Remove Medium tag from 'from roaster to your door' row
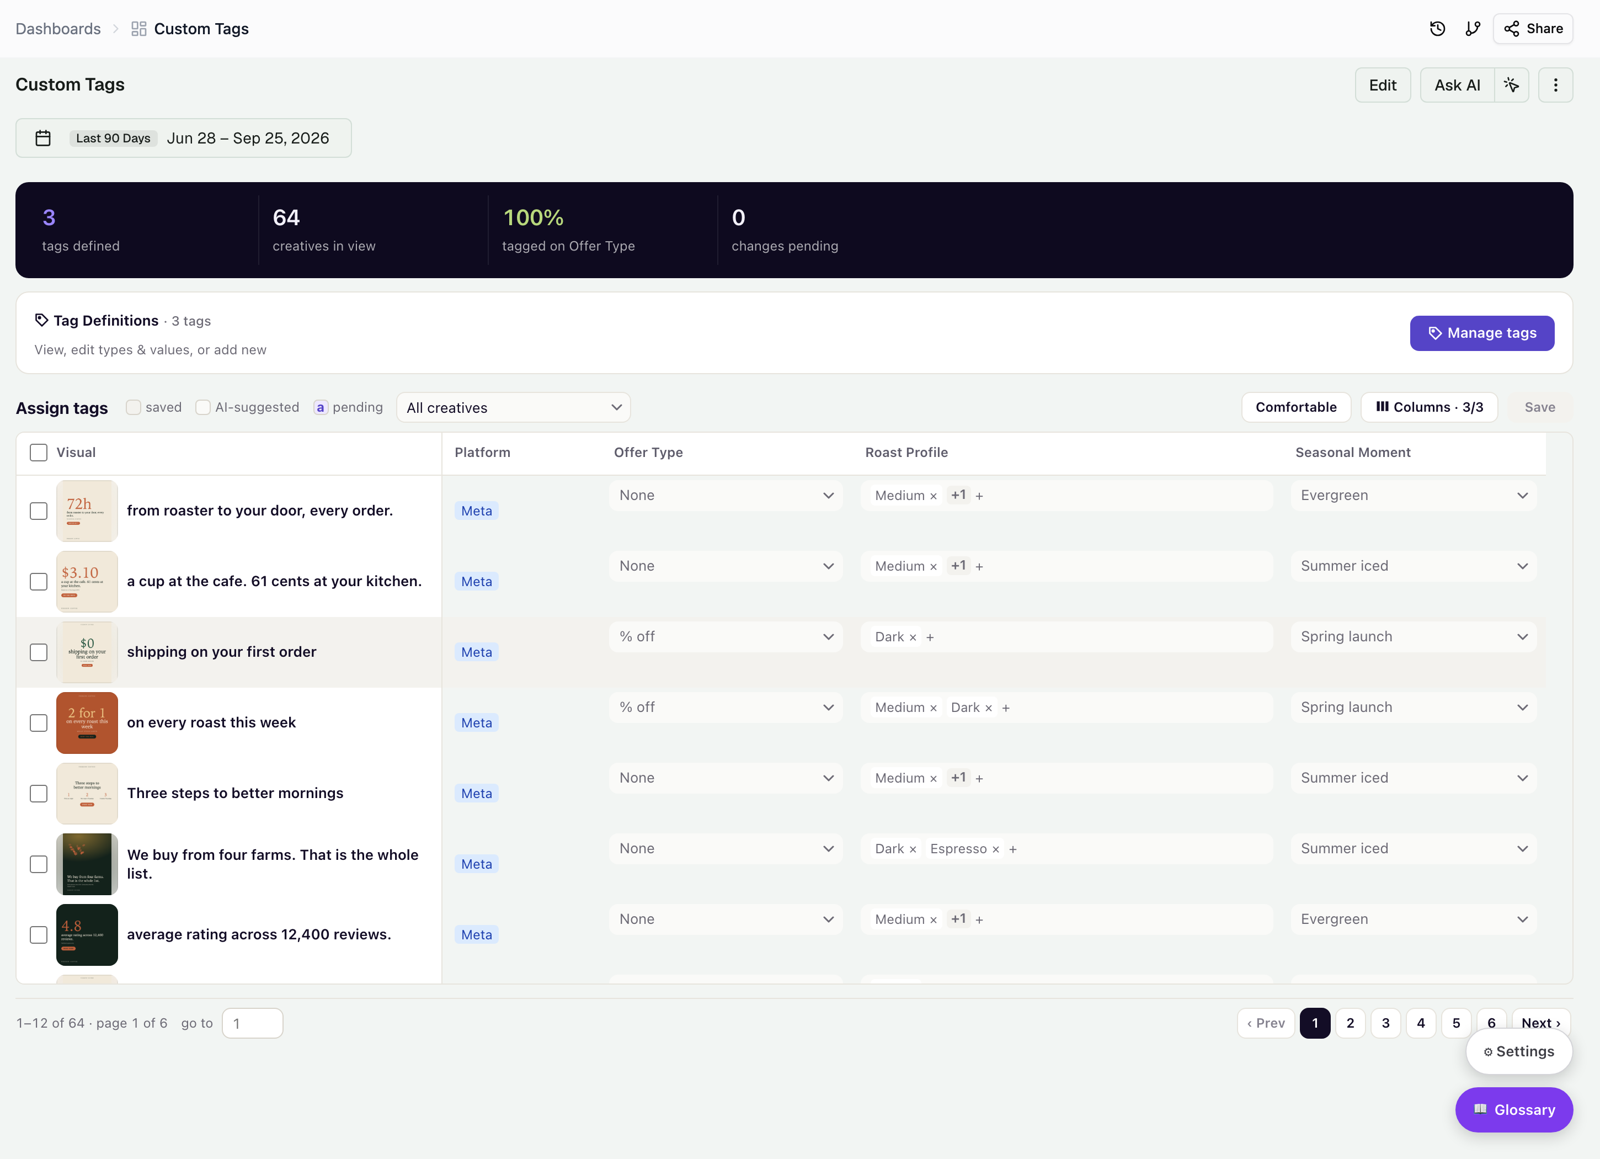 [x=933, y=496]
